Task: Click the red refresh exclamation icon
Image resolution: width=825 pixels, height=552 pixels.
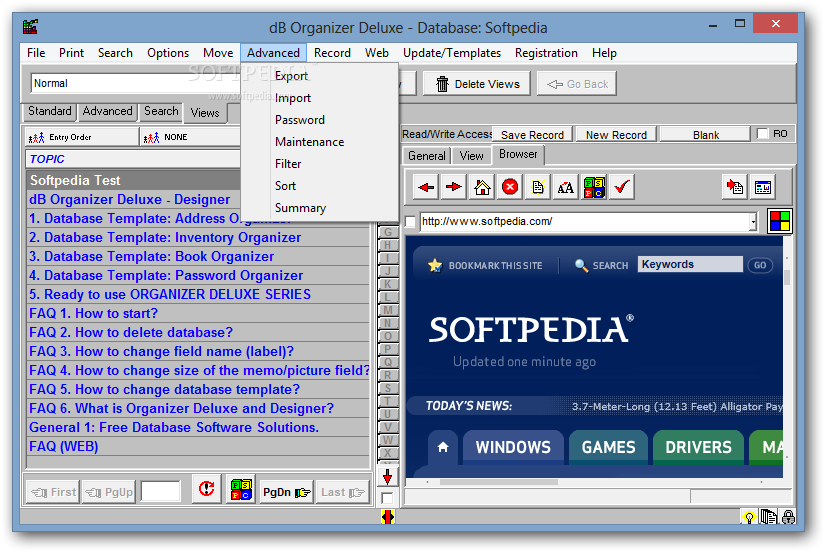Action: 206,489
